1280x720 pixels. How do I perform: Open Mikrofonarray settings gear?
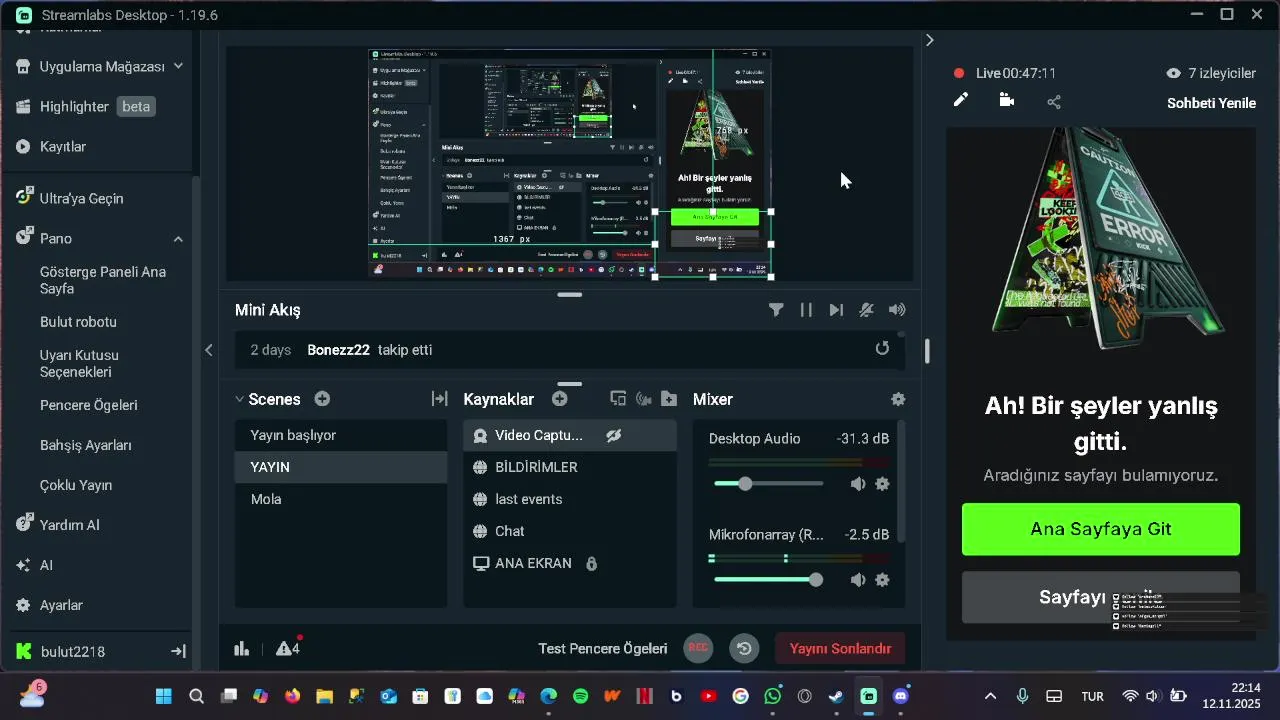pyautogui.click(x=882, y=580)
